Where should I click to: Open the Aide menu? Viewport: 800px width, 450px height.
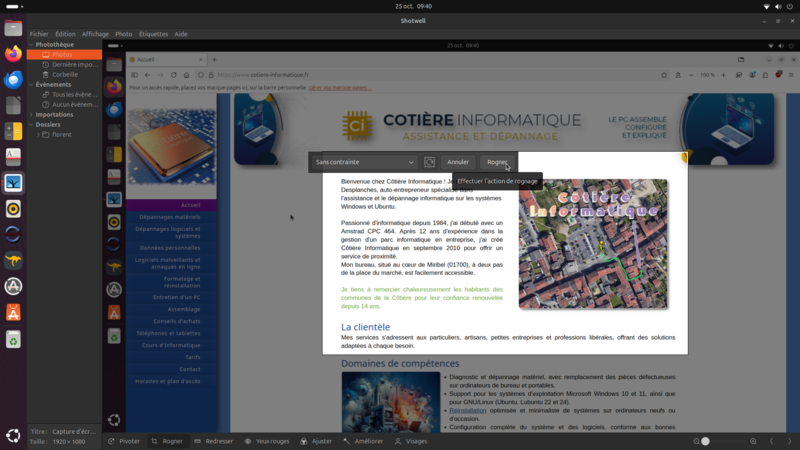[181, 34]
